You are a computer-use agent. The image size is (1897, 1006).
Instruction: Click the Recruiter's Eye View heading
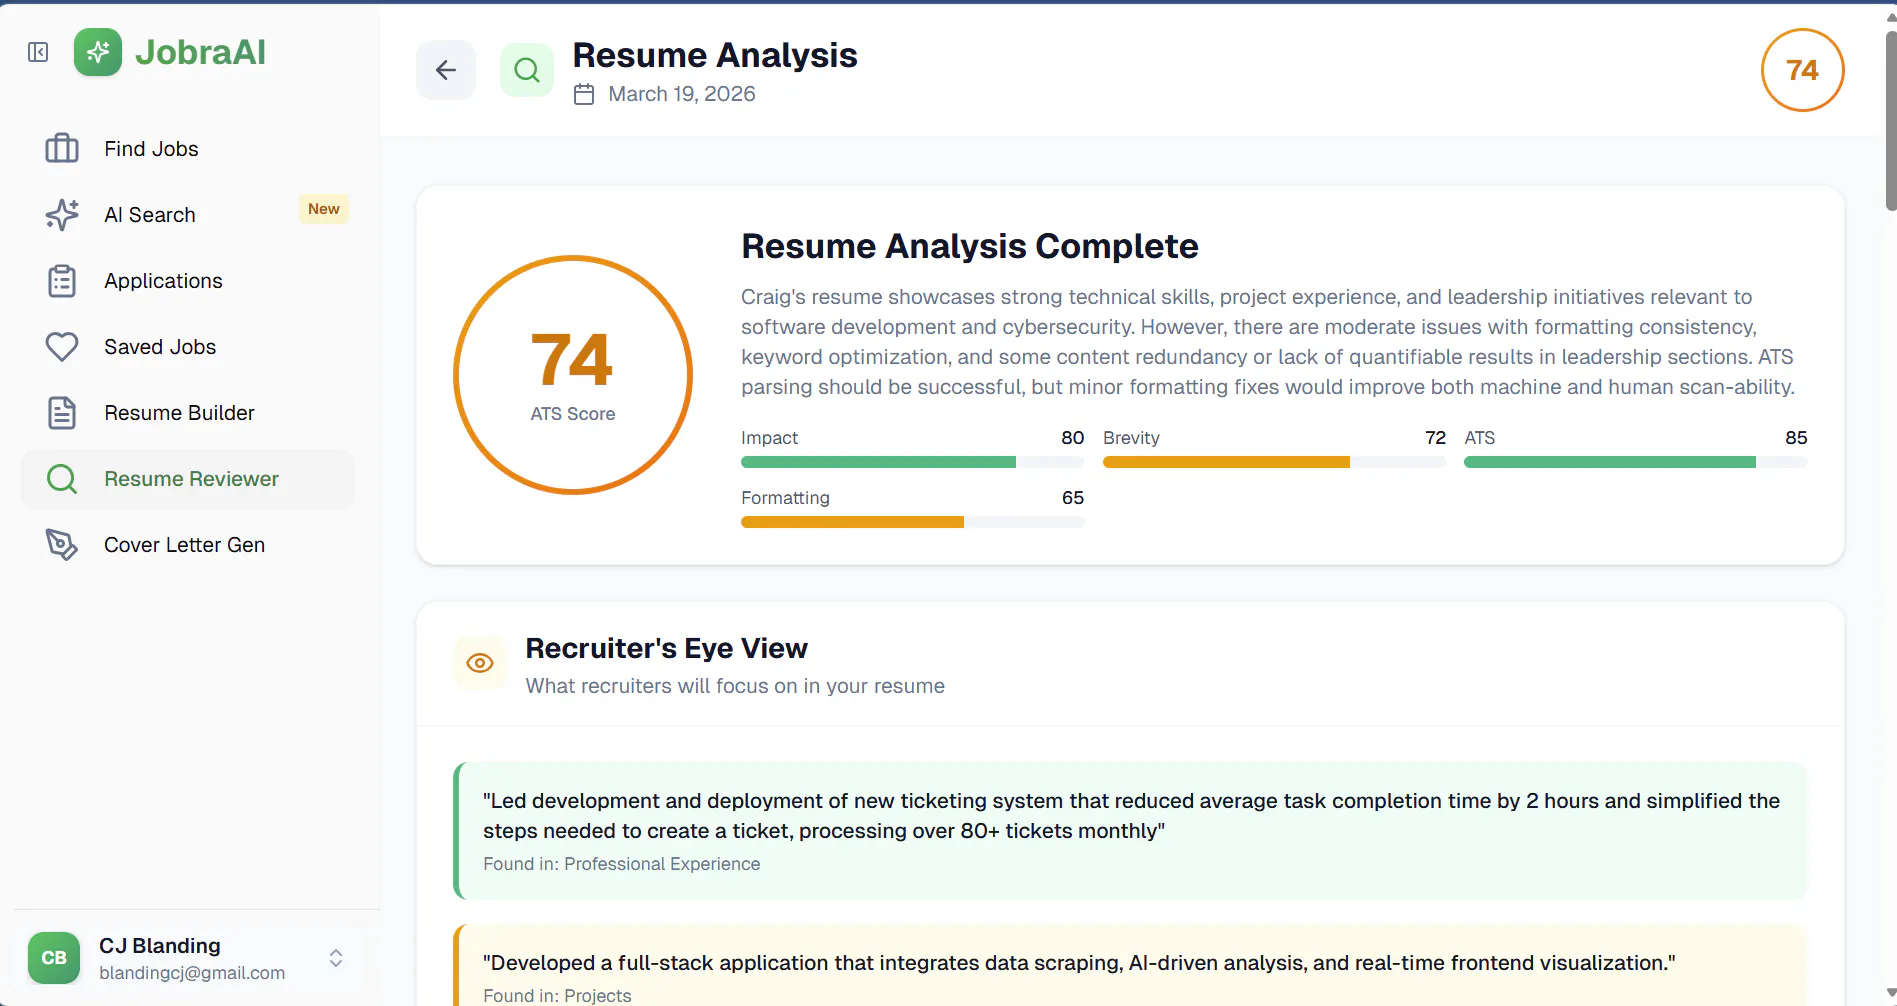pos(666,649)
